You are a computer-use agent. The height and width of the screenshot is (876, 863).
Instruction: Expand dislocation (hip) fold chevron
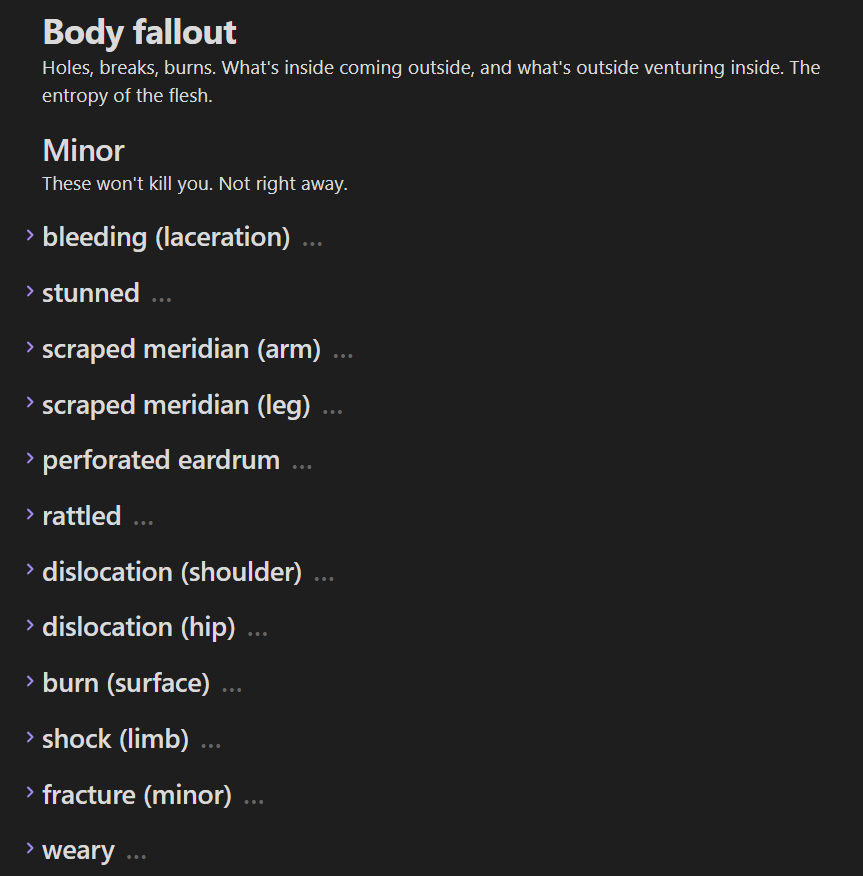tap(30, 625)
